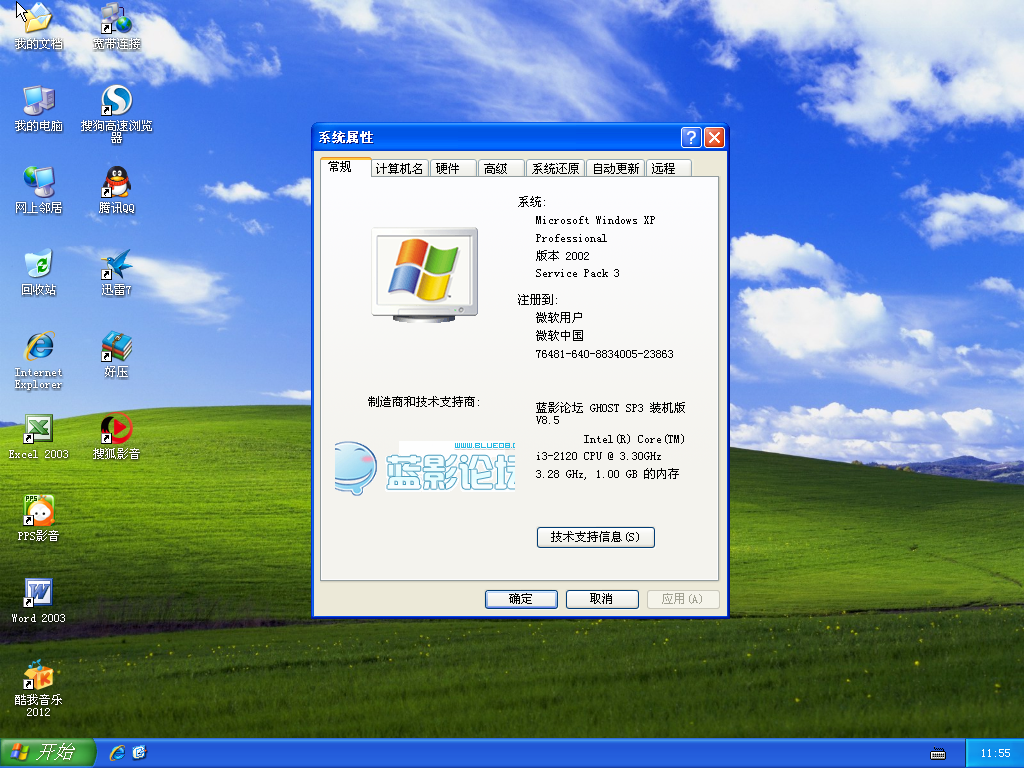Select the 腾讯QQ penguin icon
This screenshot has height=768, width=1024.
click(x=116, y=191)
